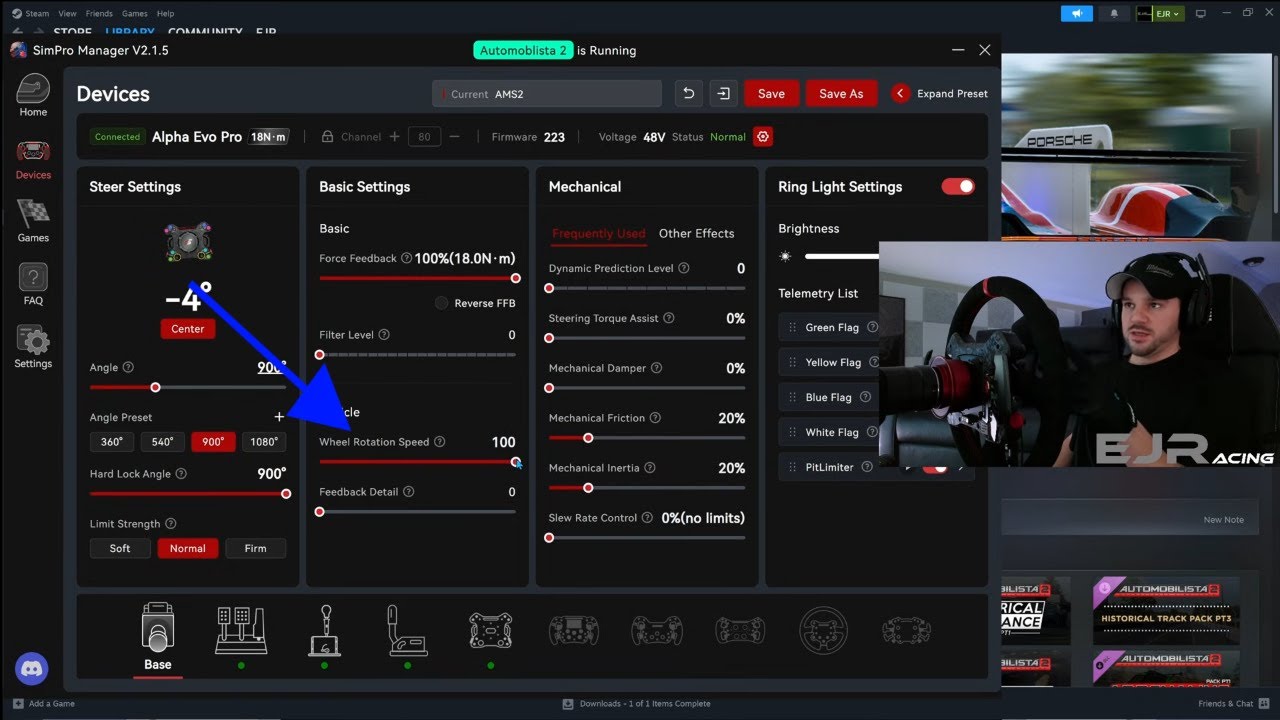Click the red Center button
The height and width of the screenshot is (720, 1280).
187,328
